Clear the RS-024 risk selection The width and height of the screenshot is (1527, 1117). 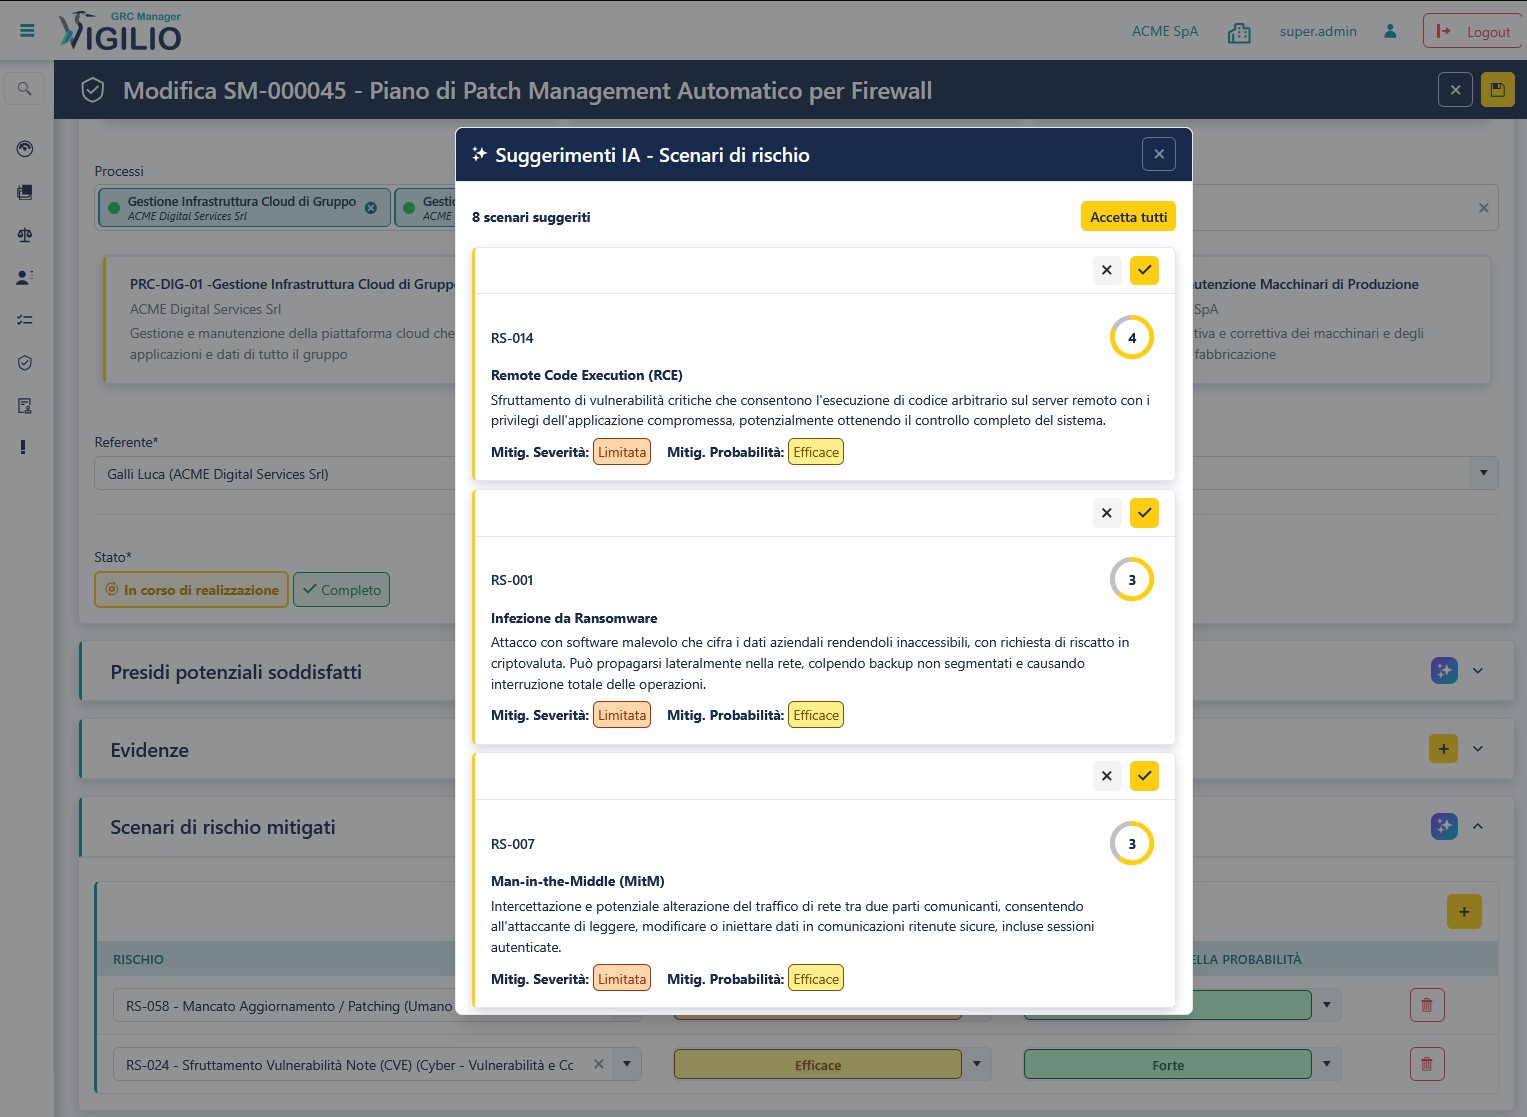click(x=598, y=1064)
